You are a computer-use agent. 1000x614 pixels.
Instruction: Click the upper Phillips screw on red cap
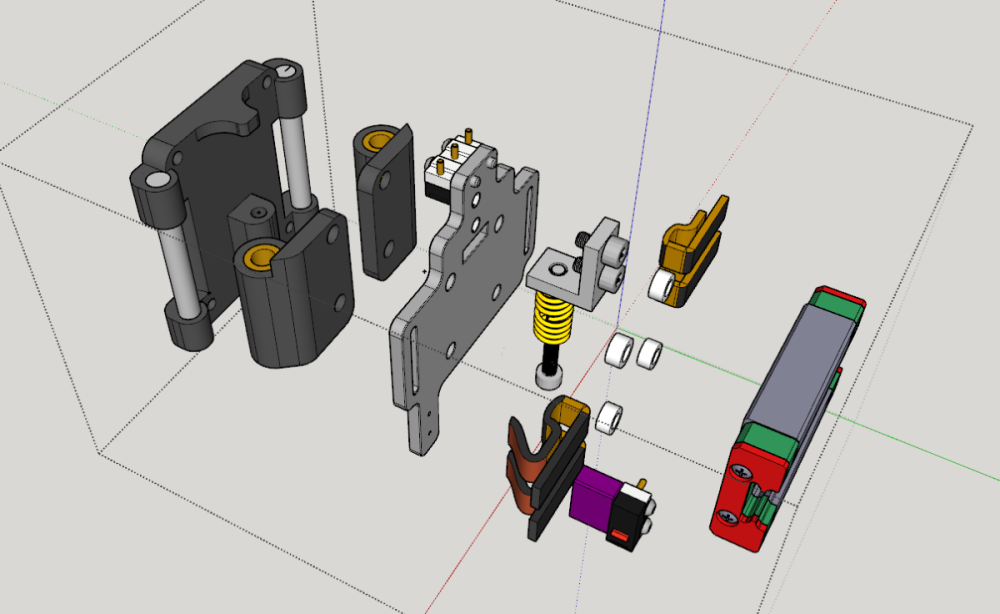point(742,472)
